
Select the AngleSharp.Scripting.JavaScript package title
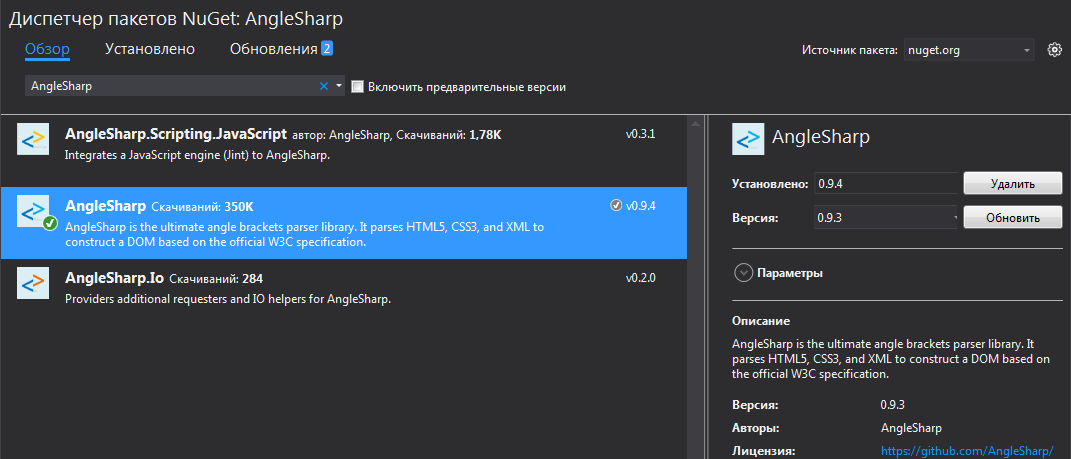point(175,134)
